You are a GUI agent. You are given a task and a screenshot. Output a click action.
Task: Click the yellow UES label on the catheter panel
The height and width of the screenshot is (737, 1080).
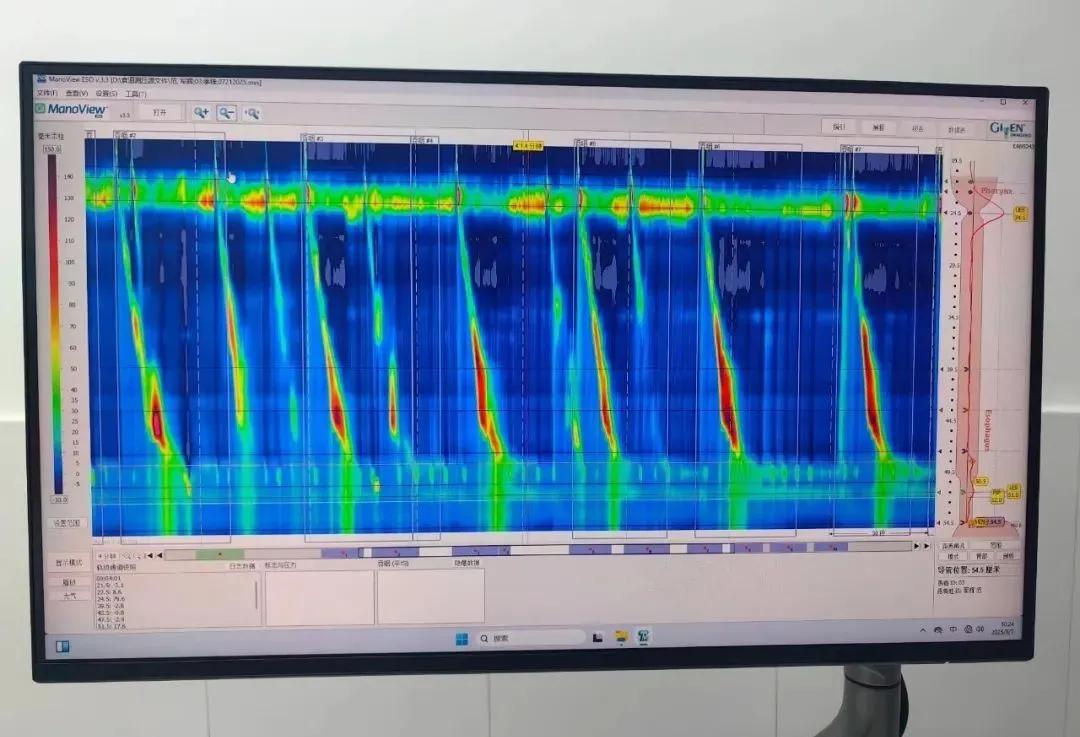(1019, 213)
